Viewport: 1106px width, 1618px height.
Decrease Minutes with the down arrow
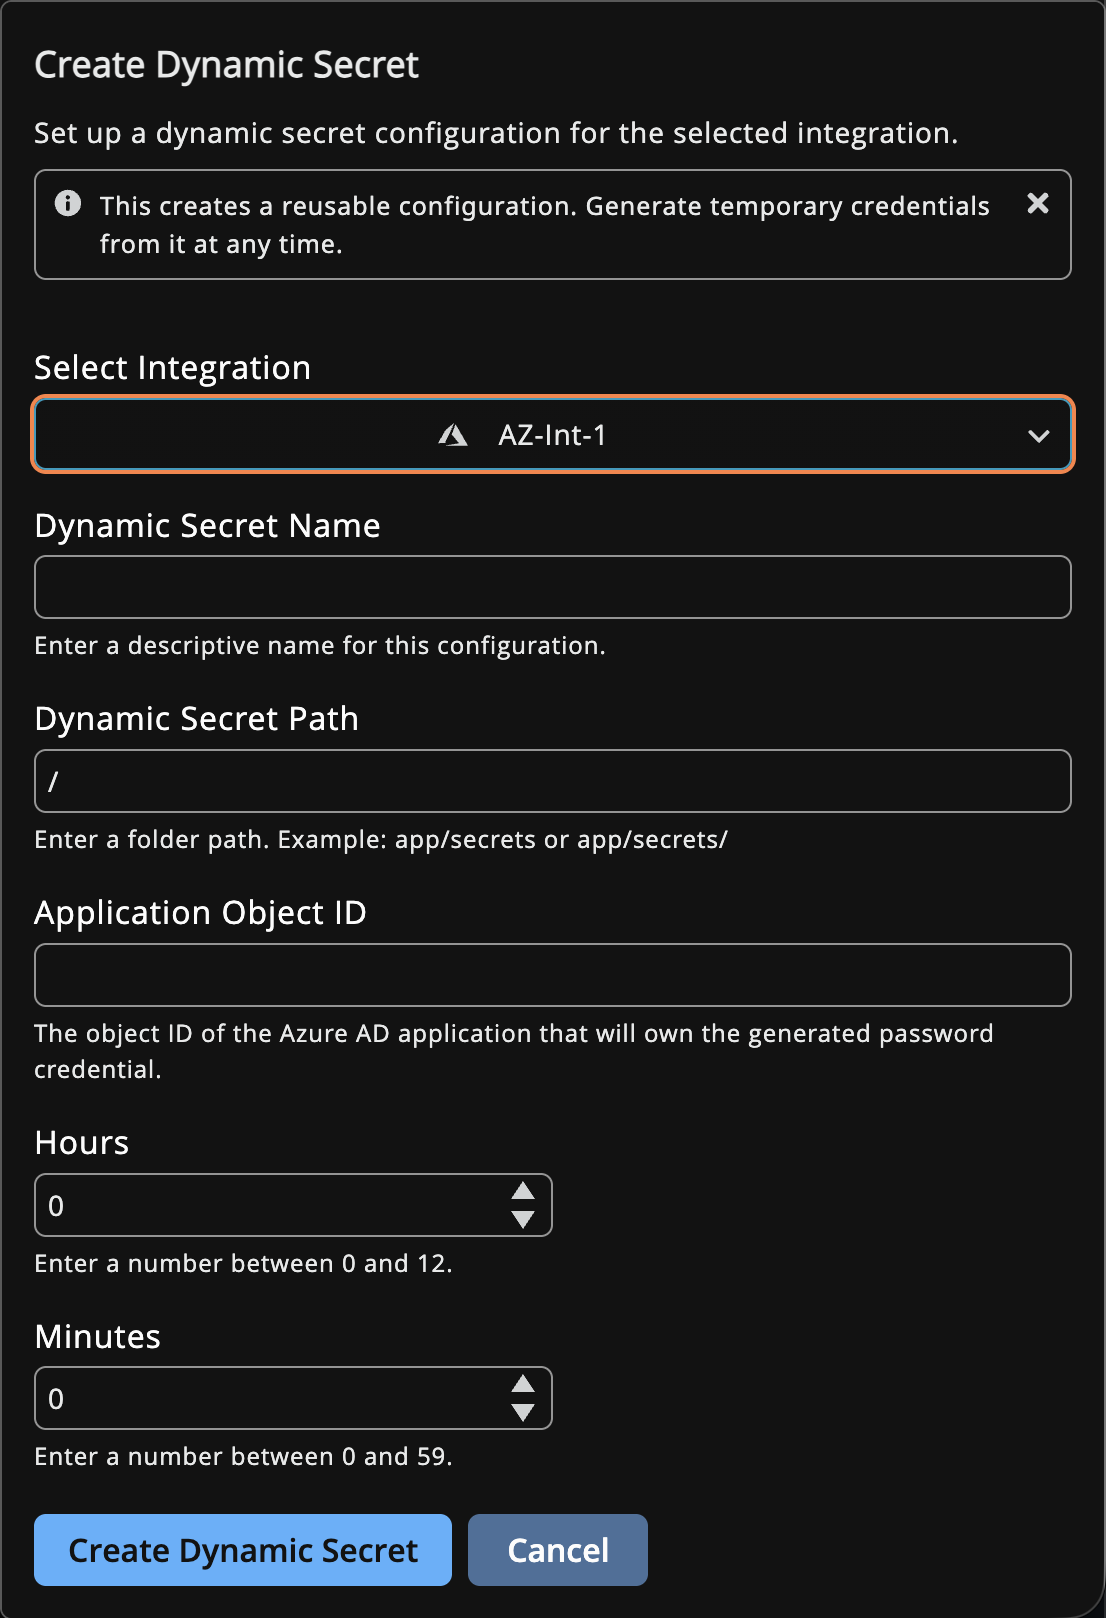(x=523, y=1412)
